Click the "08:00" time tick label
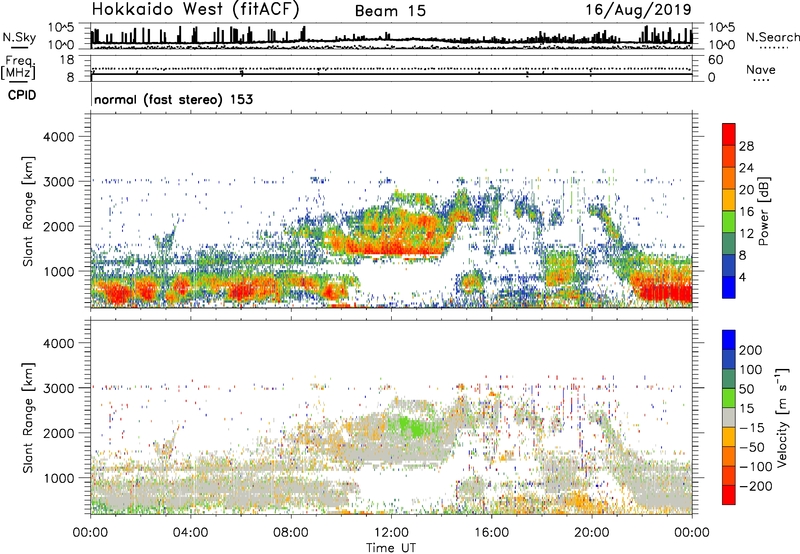The image size is (800, 554). [291, 533]
